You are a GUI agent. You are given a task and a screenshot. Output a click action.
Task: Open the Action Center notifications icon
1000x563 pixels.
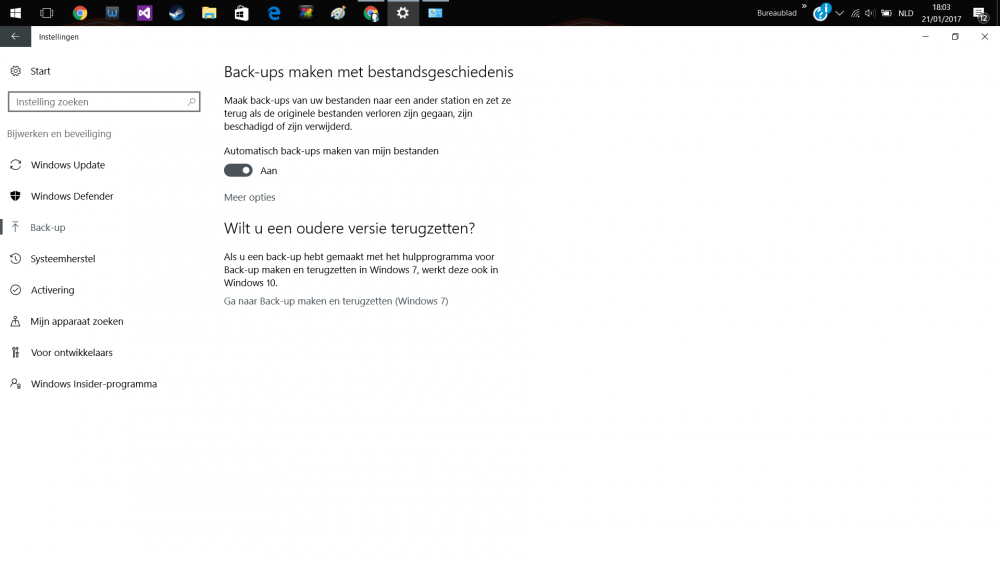coord(981,13)
